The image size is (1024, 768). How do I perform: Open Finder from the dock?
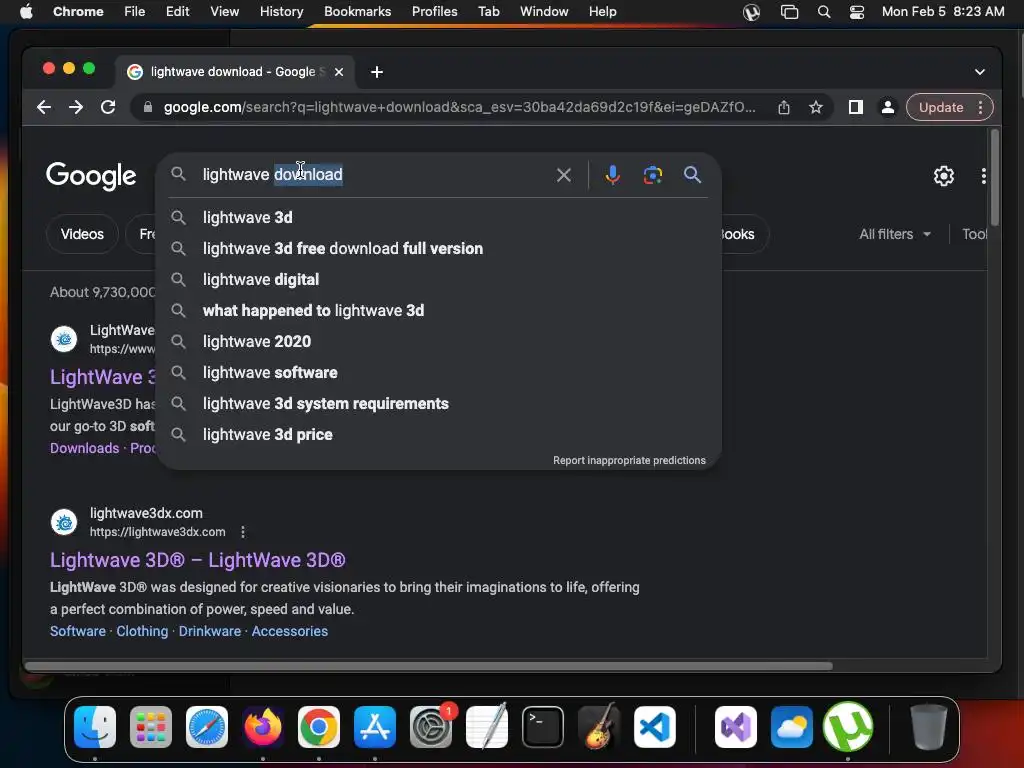95,727
